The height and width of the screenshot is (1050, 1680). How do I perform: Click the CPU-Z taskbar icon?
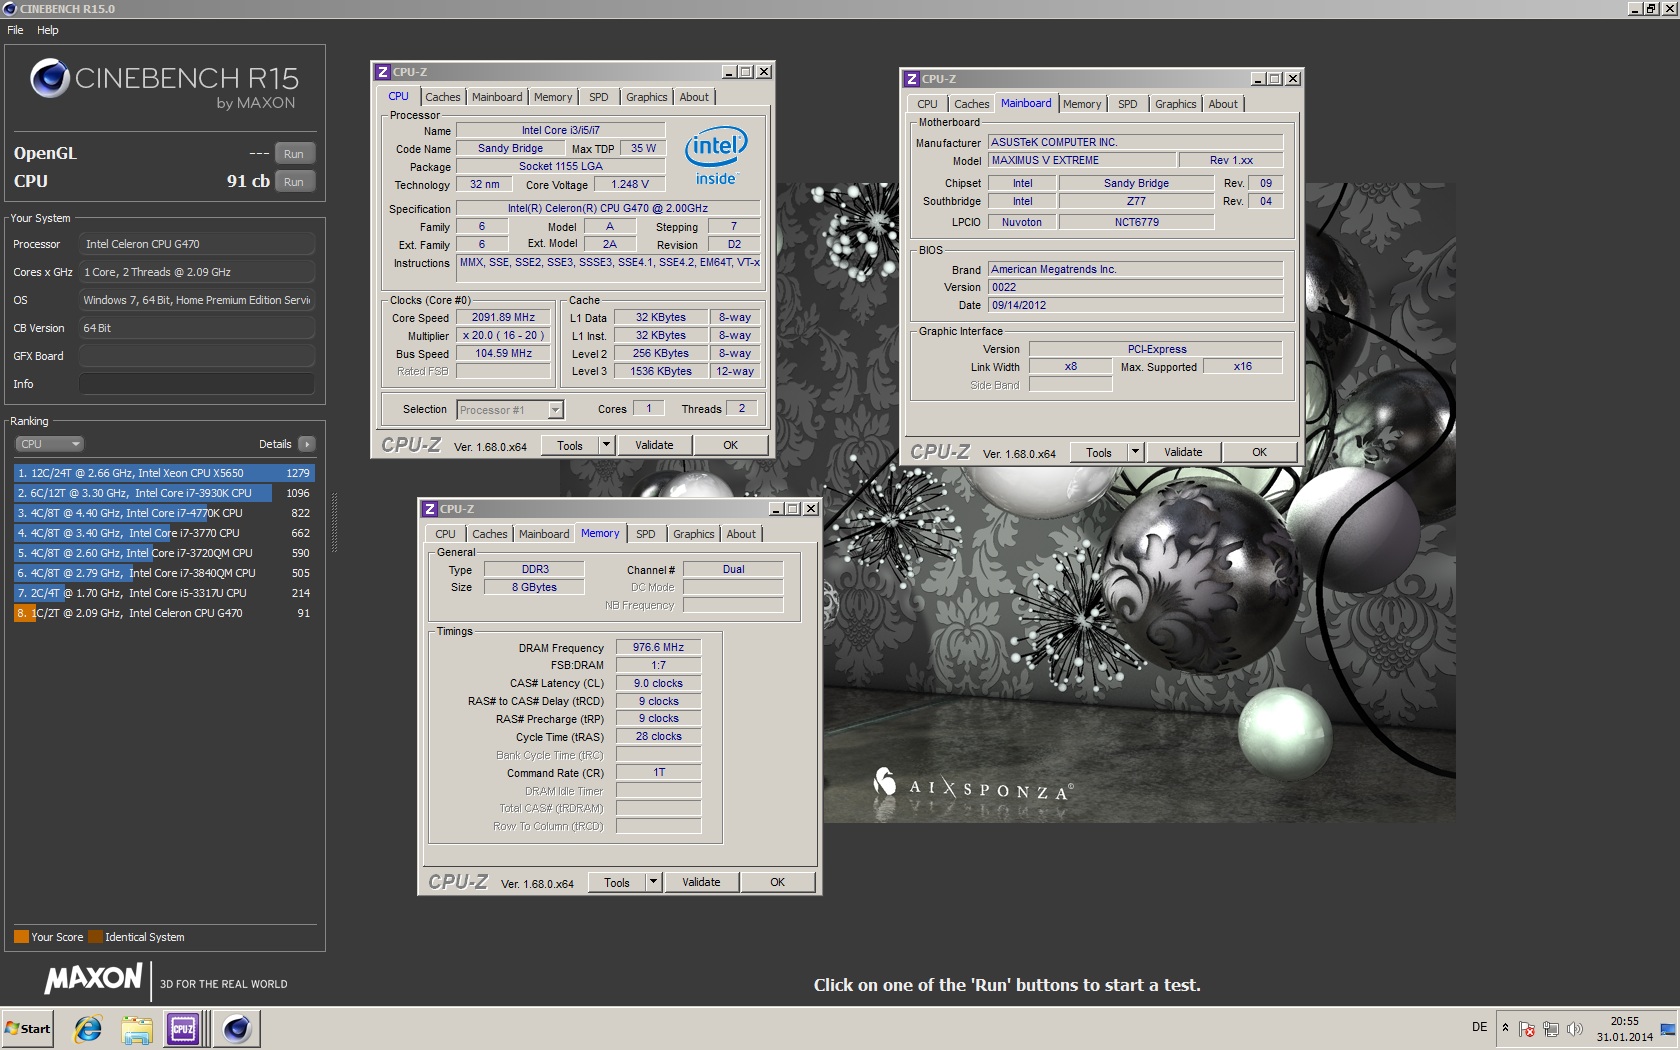click(x=183, y=1029)
